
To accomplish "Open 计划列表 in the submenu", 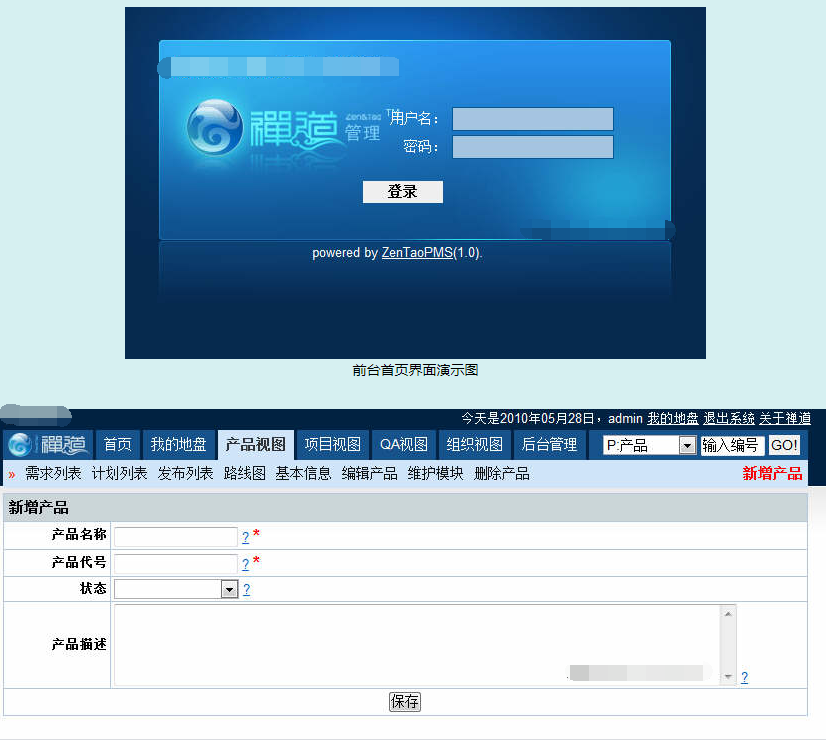I will [x=120, y=473].
